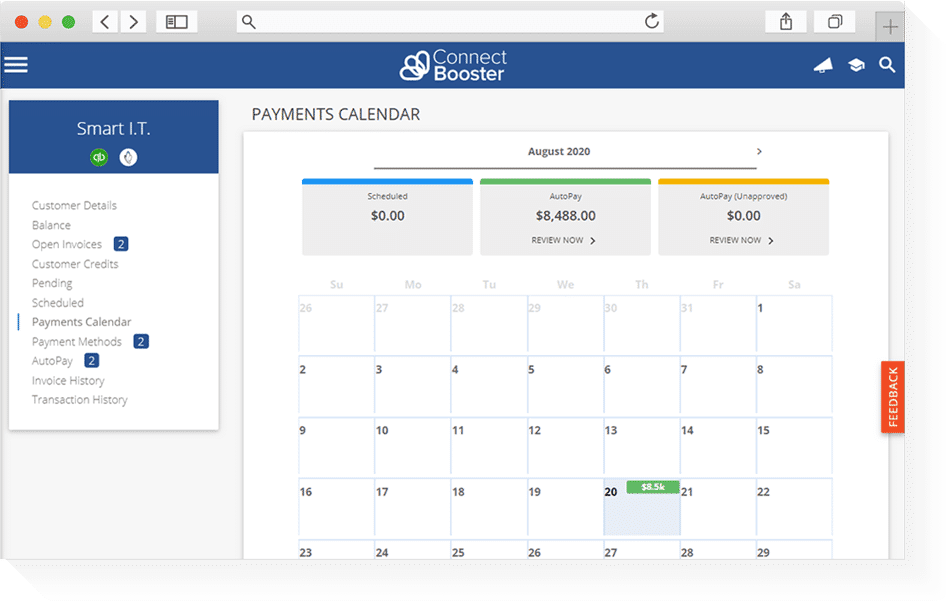This screenshot has height=601, width=946.
Task: Select August 13 on calendar
Action: coord(642,446)
